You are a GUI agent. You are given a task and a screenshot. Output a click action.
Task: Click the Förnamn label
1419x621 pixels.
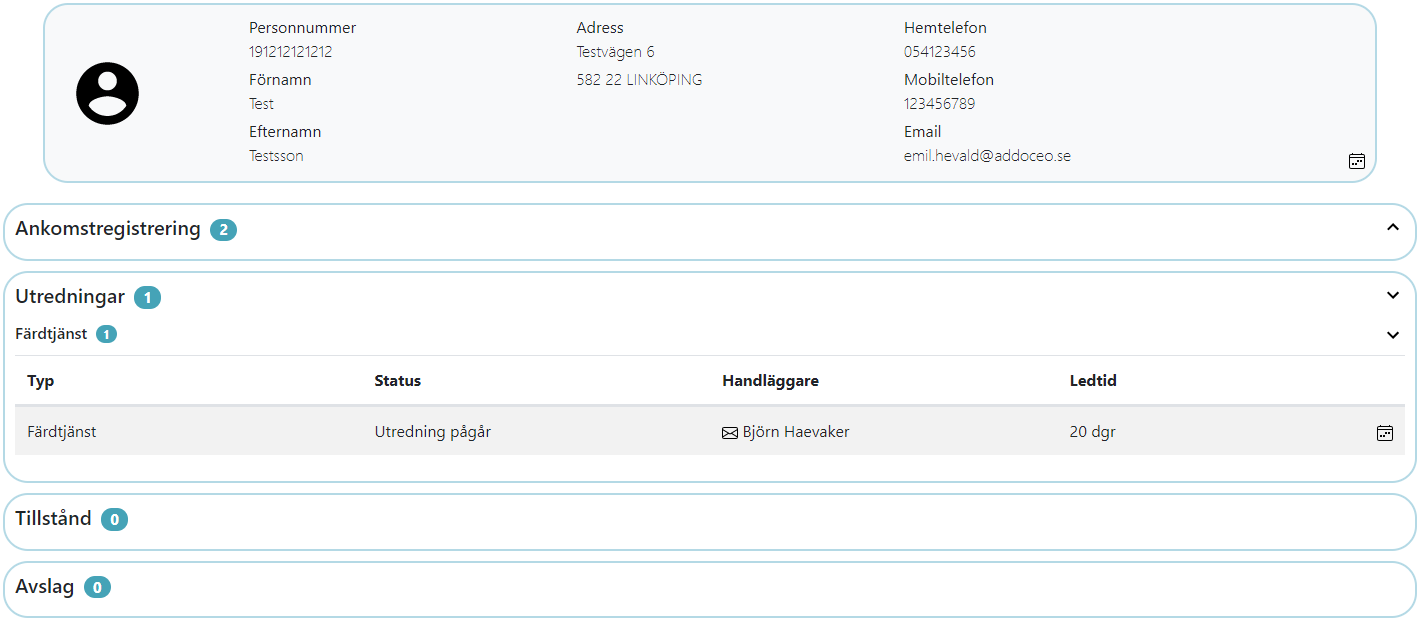[280, 80]
